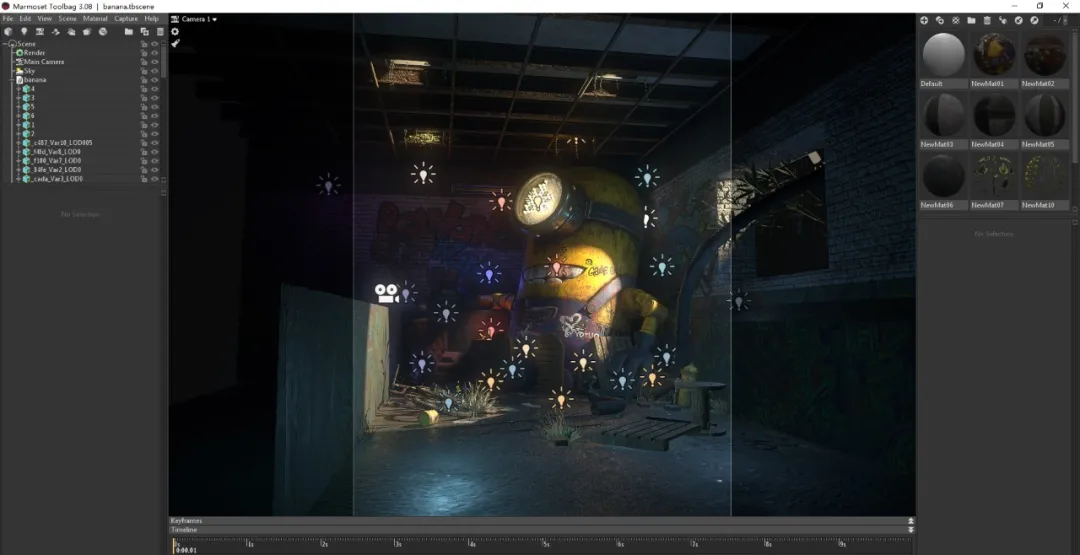Image resolution: width=1080 pixels, height=555 pixels.
Task: Toggle visibility eye for Sky object
Action: [155, 71]
